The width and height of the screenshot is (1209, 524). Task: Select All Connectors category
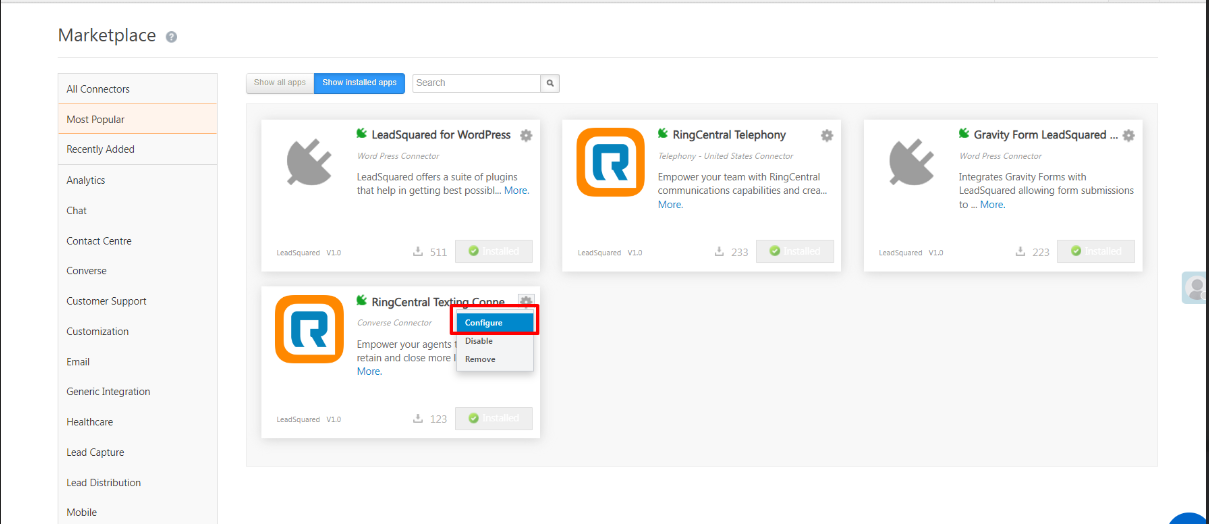(x=138, y=89)
